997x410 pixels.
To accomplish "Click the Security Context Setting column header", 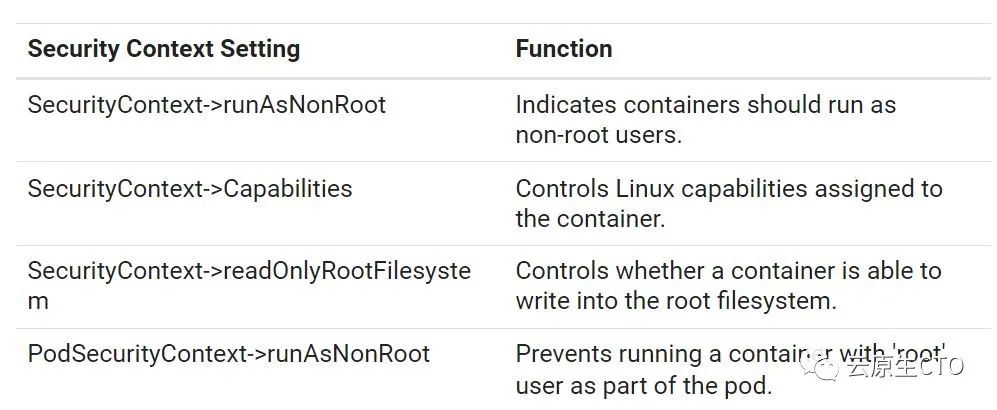I will (x=163, y=48).
